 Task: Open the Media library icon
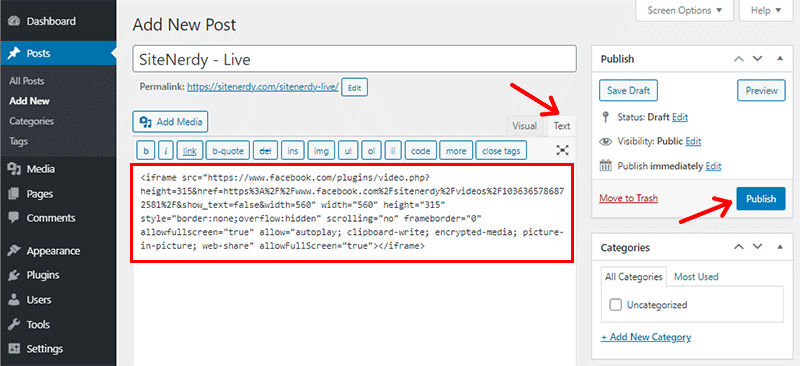(14, 169)
